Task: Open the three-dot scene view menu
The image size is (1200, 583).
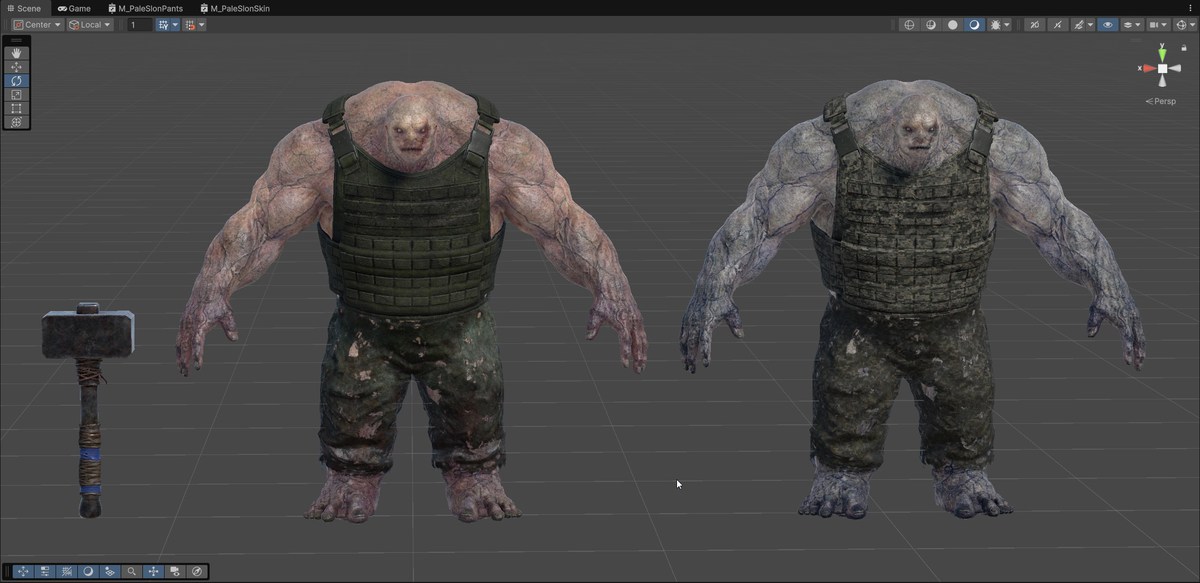Action: 1190,8
